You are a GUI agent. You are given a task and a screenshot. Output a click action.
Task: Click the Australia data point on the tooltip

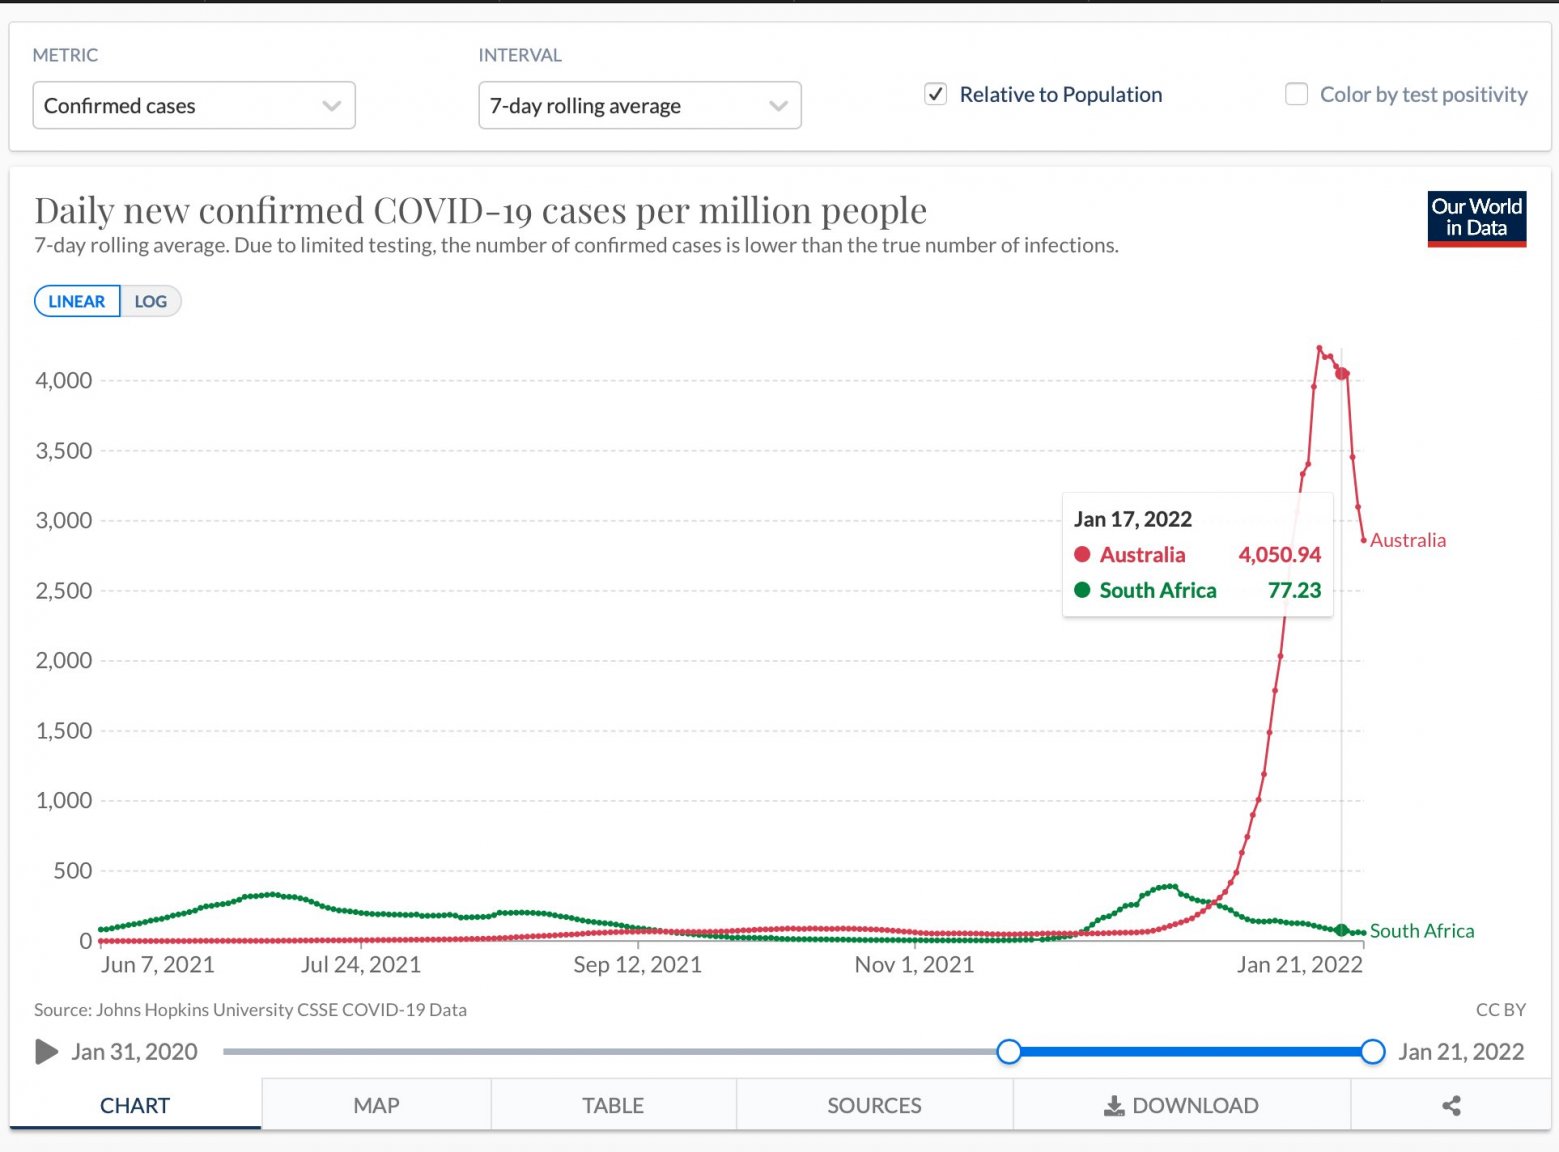(x=1083, y=555)
